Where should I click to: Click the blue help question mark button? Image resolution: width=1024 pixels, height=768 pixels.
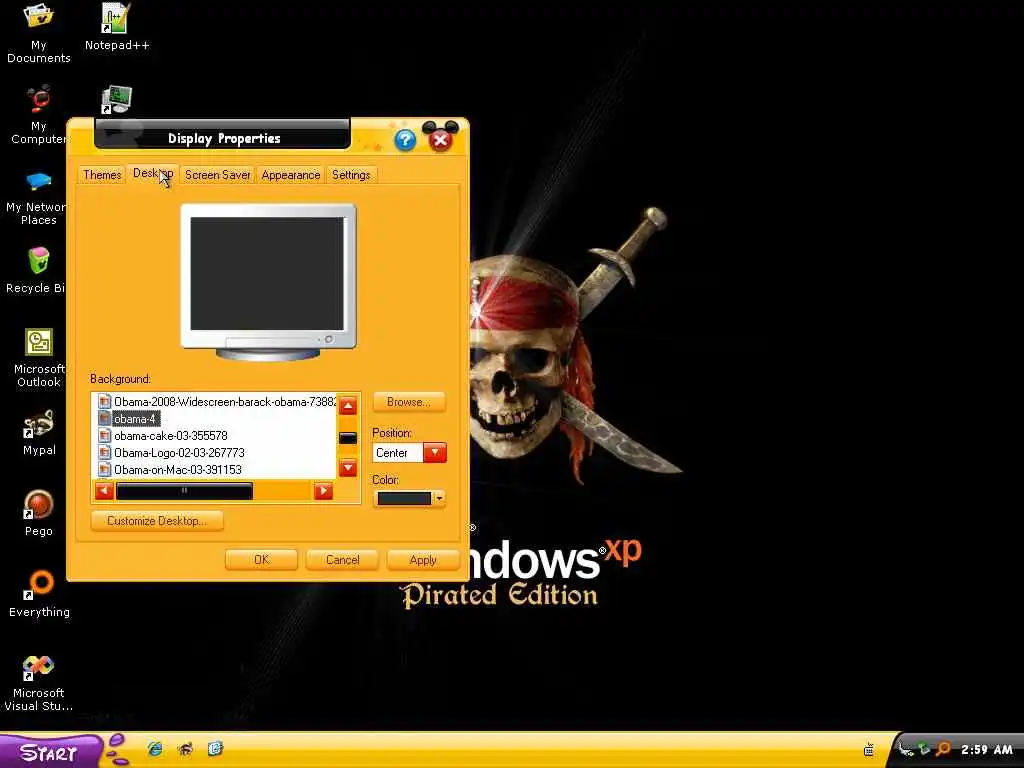coord(405,140)
